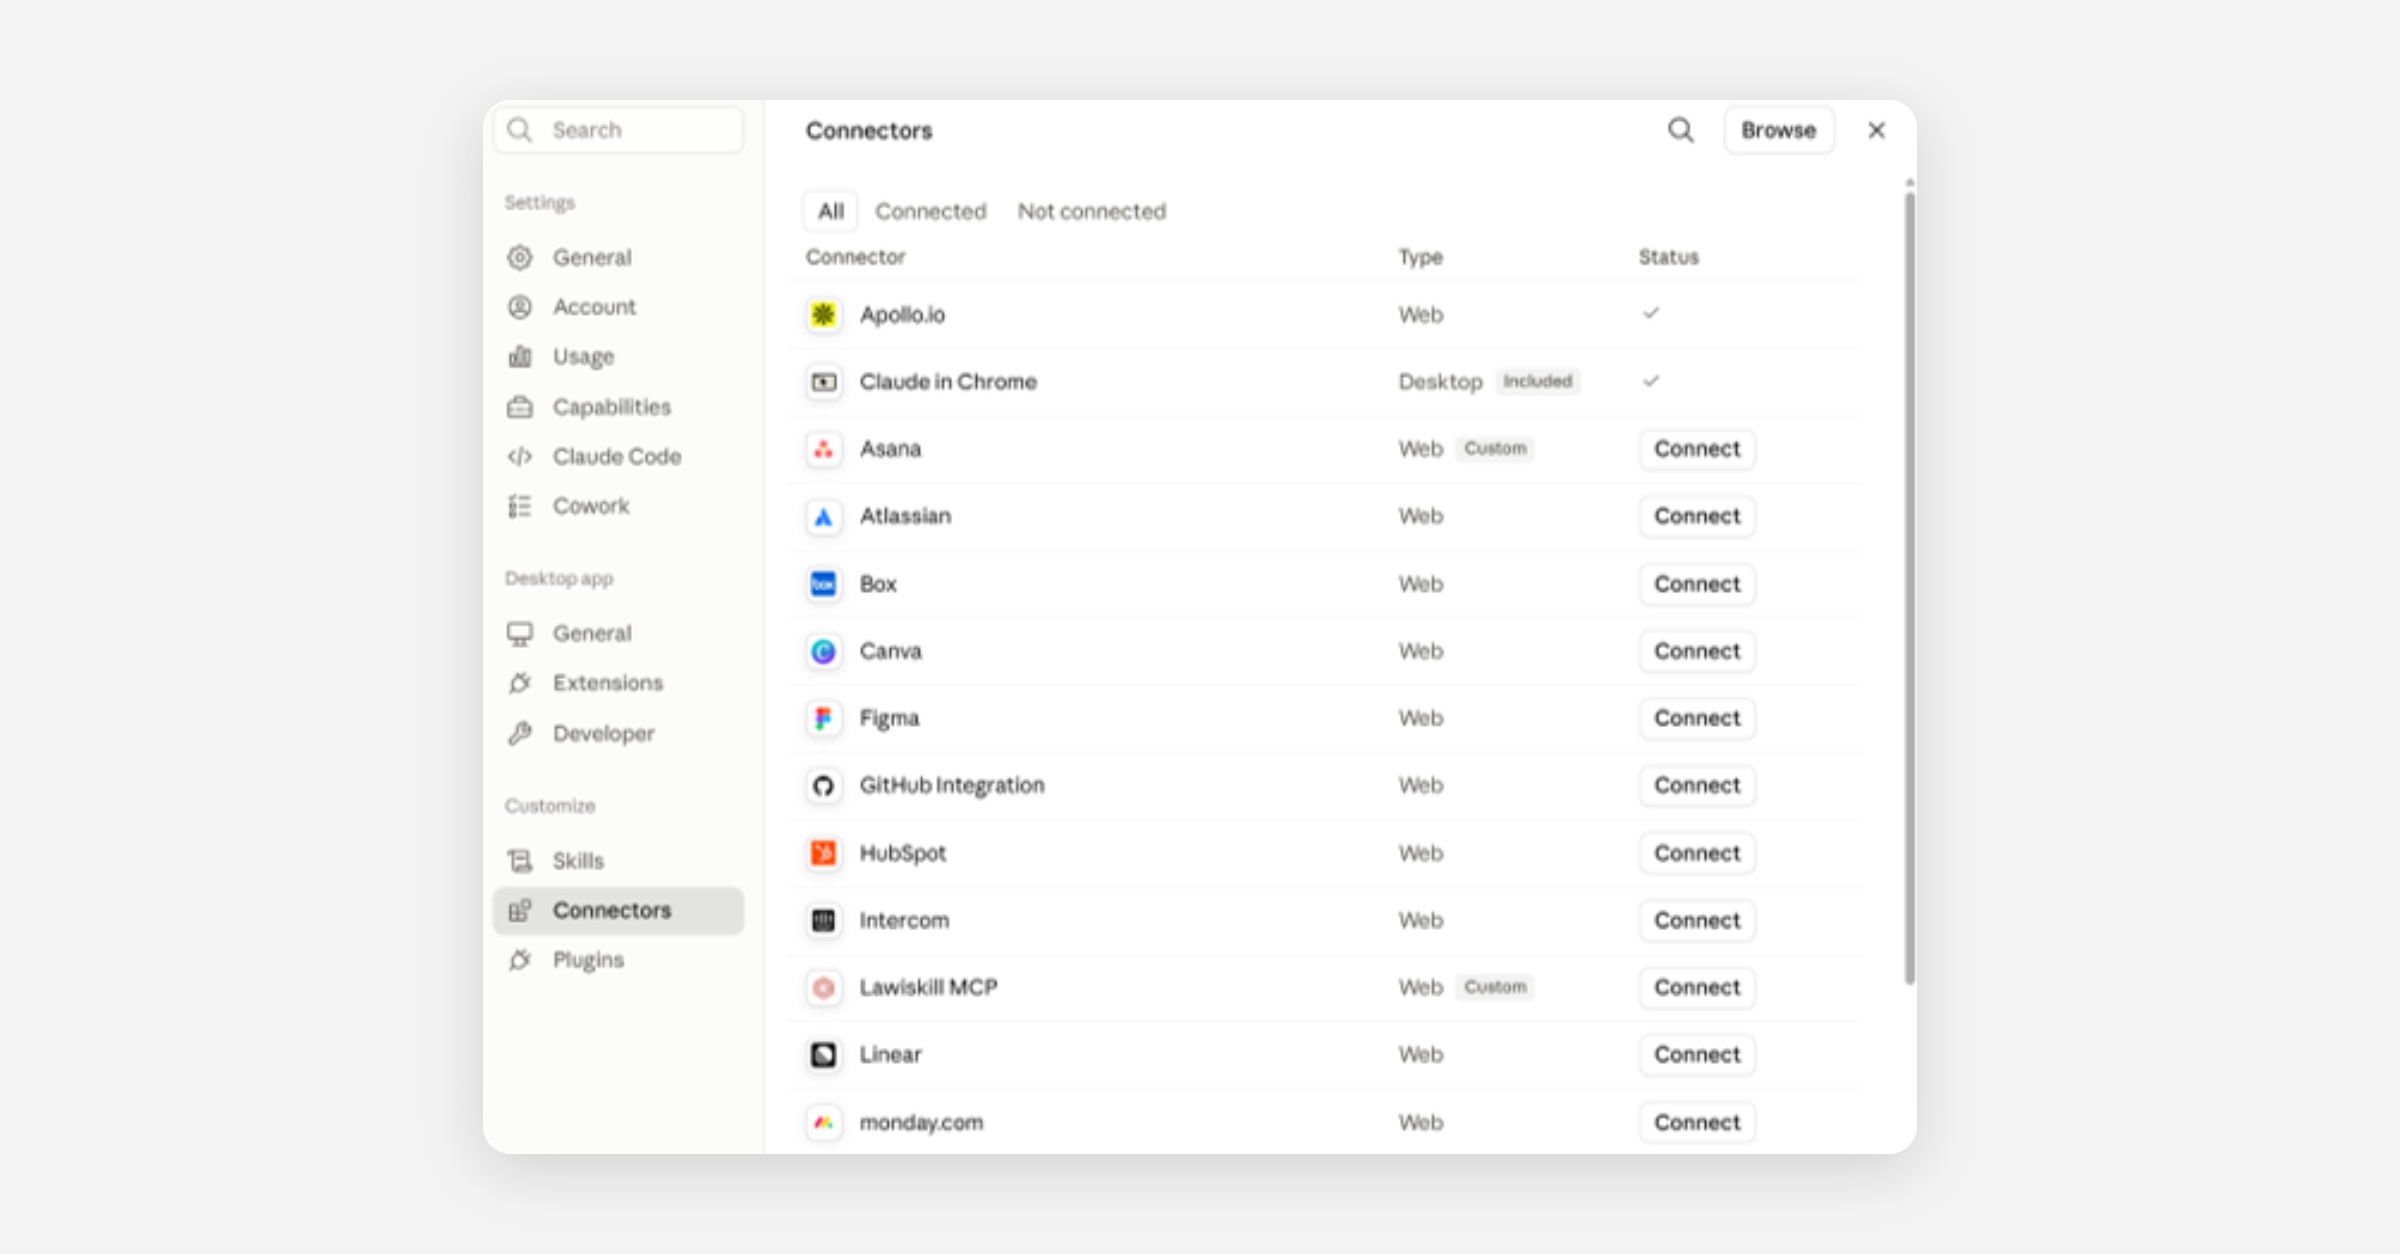Viewport: 2400px width, 1254px height.
Task: Connect the Intercom connector
Action: coord(1697,920)
